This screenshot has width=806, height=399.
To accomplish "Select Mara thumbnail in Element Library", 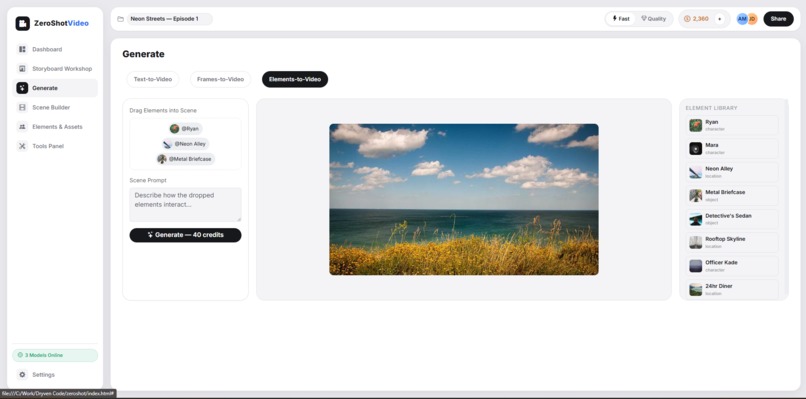I will (695, 149).
